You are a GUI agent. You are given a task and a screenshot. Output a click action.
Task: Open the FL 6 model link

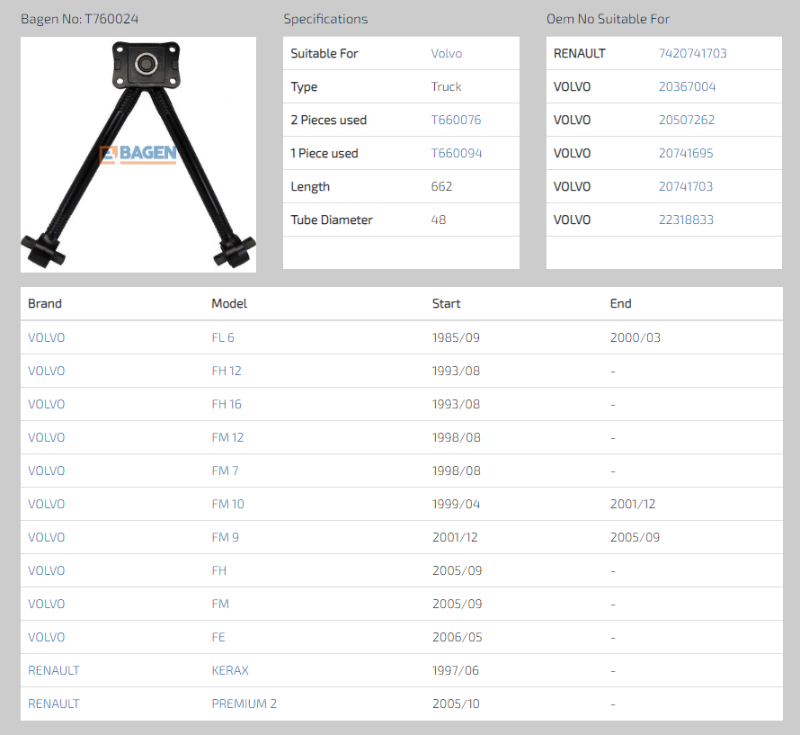coord(223,338)
